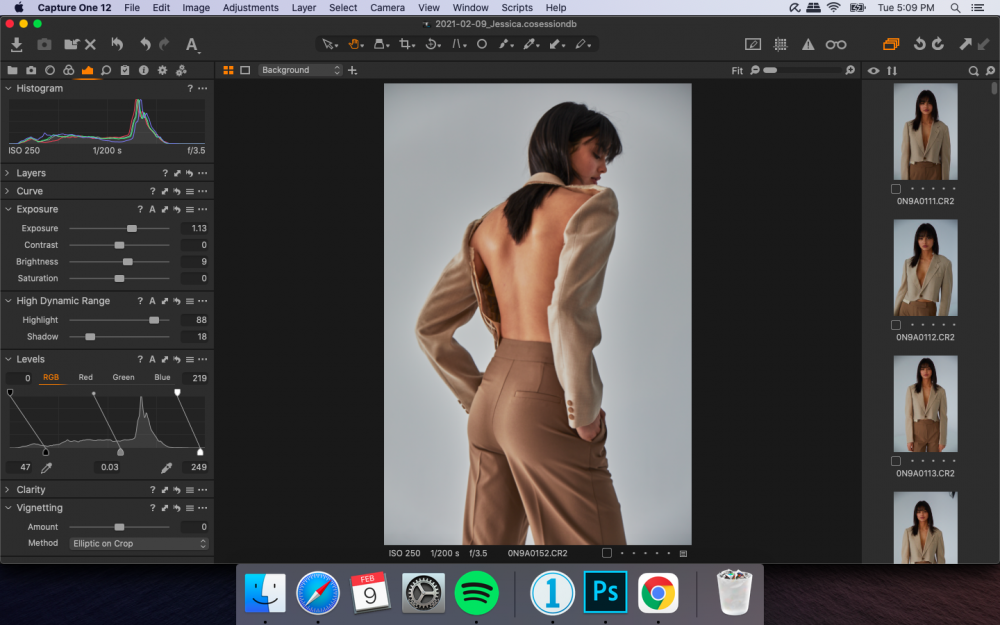Open the Background layer dropdown
Image resolution: width=1000 pixels, height=625 pixels.
[x=300, y=70]
